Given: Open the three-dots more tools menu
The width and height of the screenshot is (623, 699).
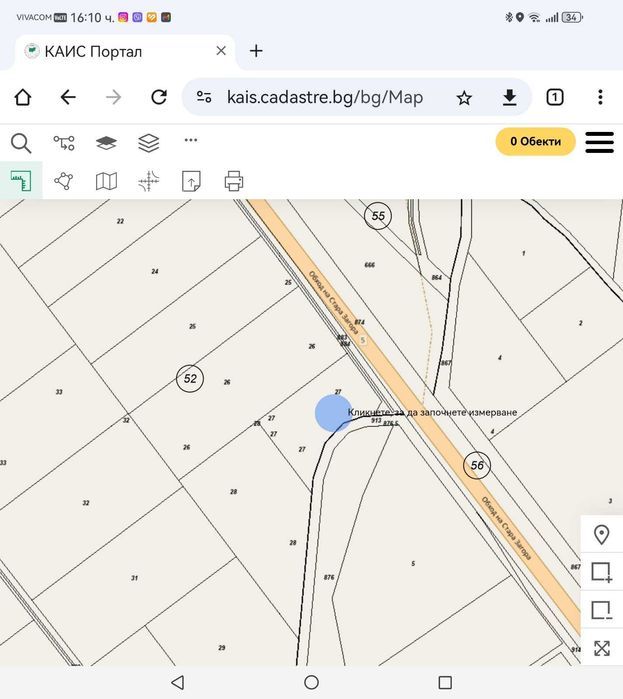Looking at the screenshot, I should tap(191, 140).
